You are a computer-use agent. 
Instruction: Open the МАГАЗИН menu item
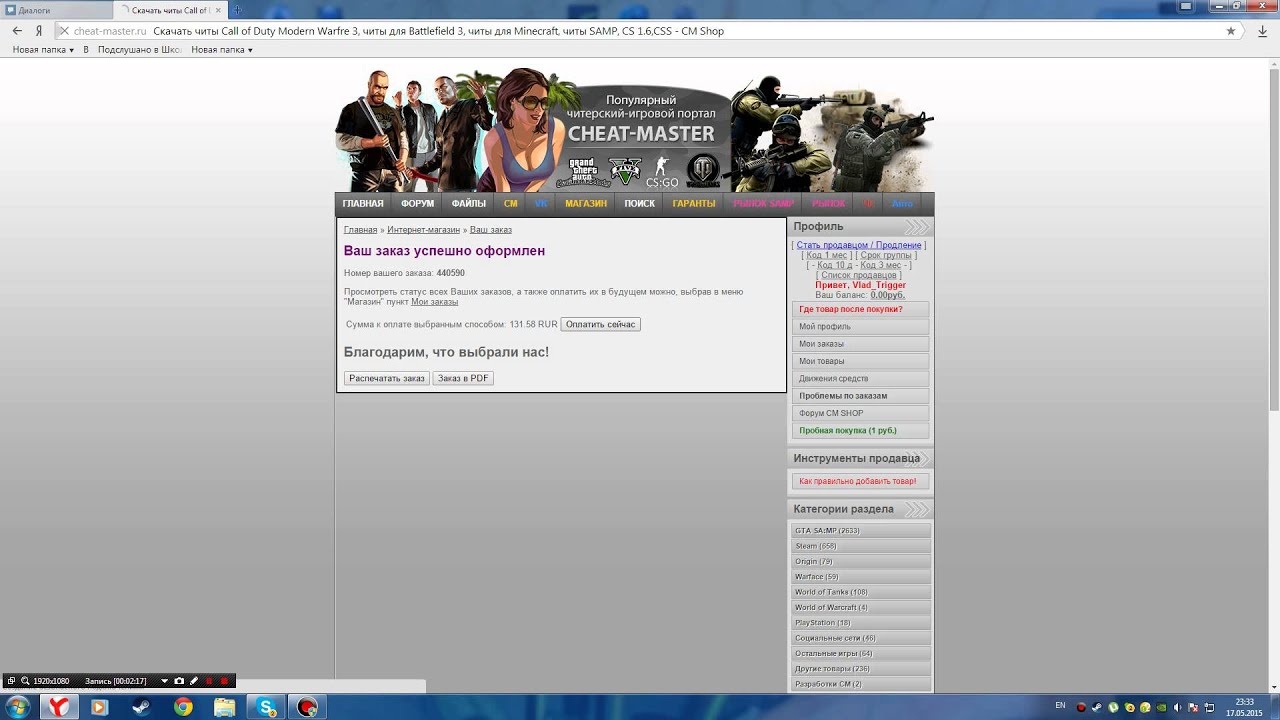(586, 204)
